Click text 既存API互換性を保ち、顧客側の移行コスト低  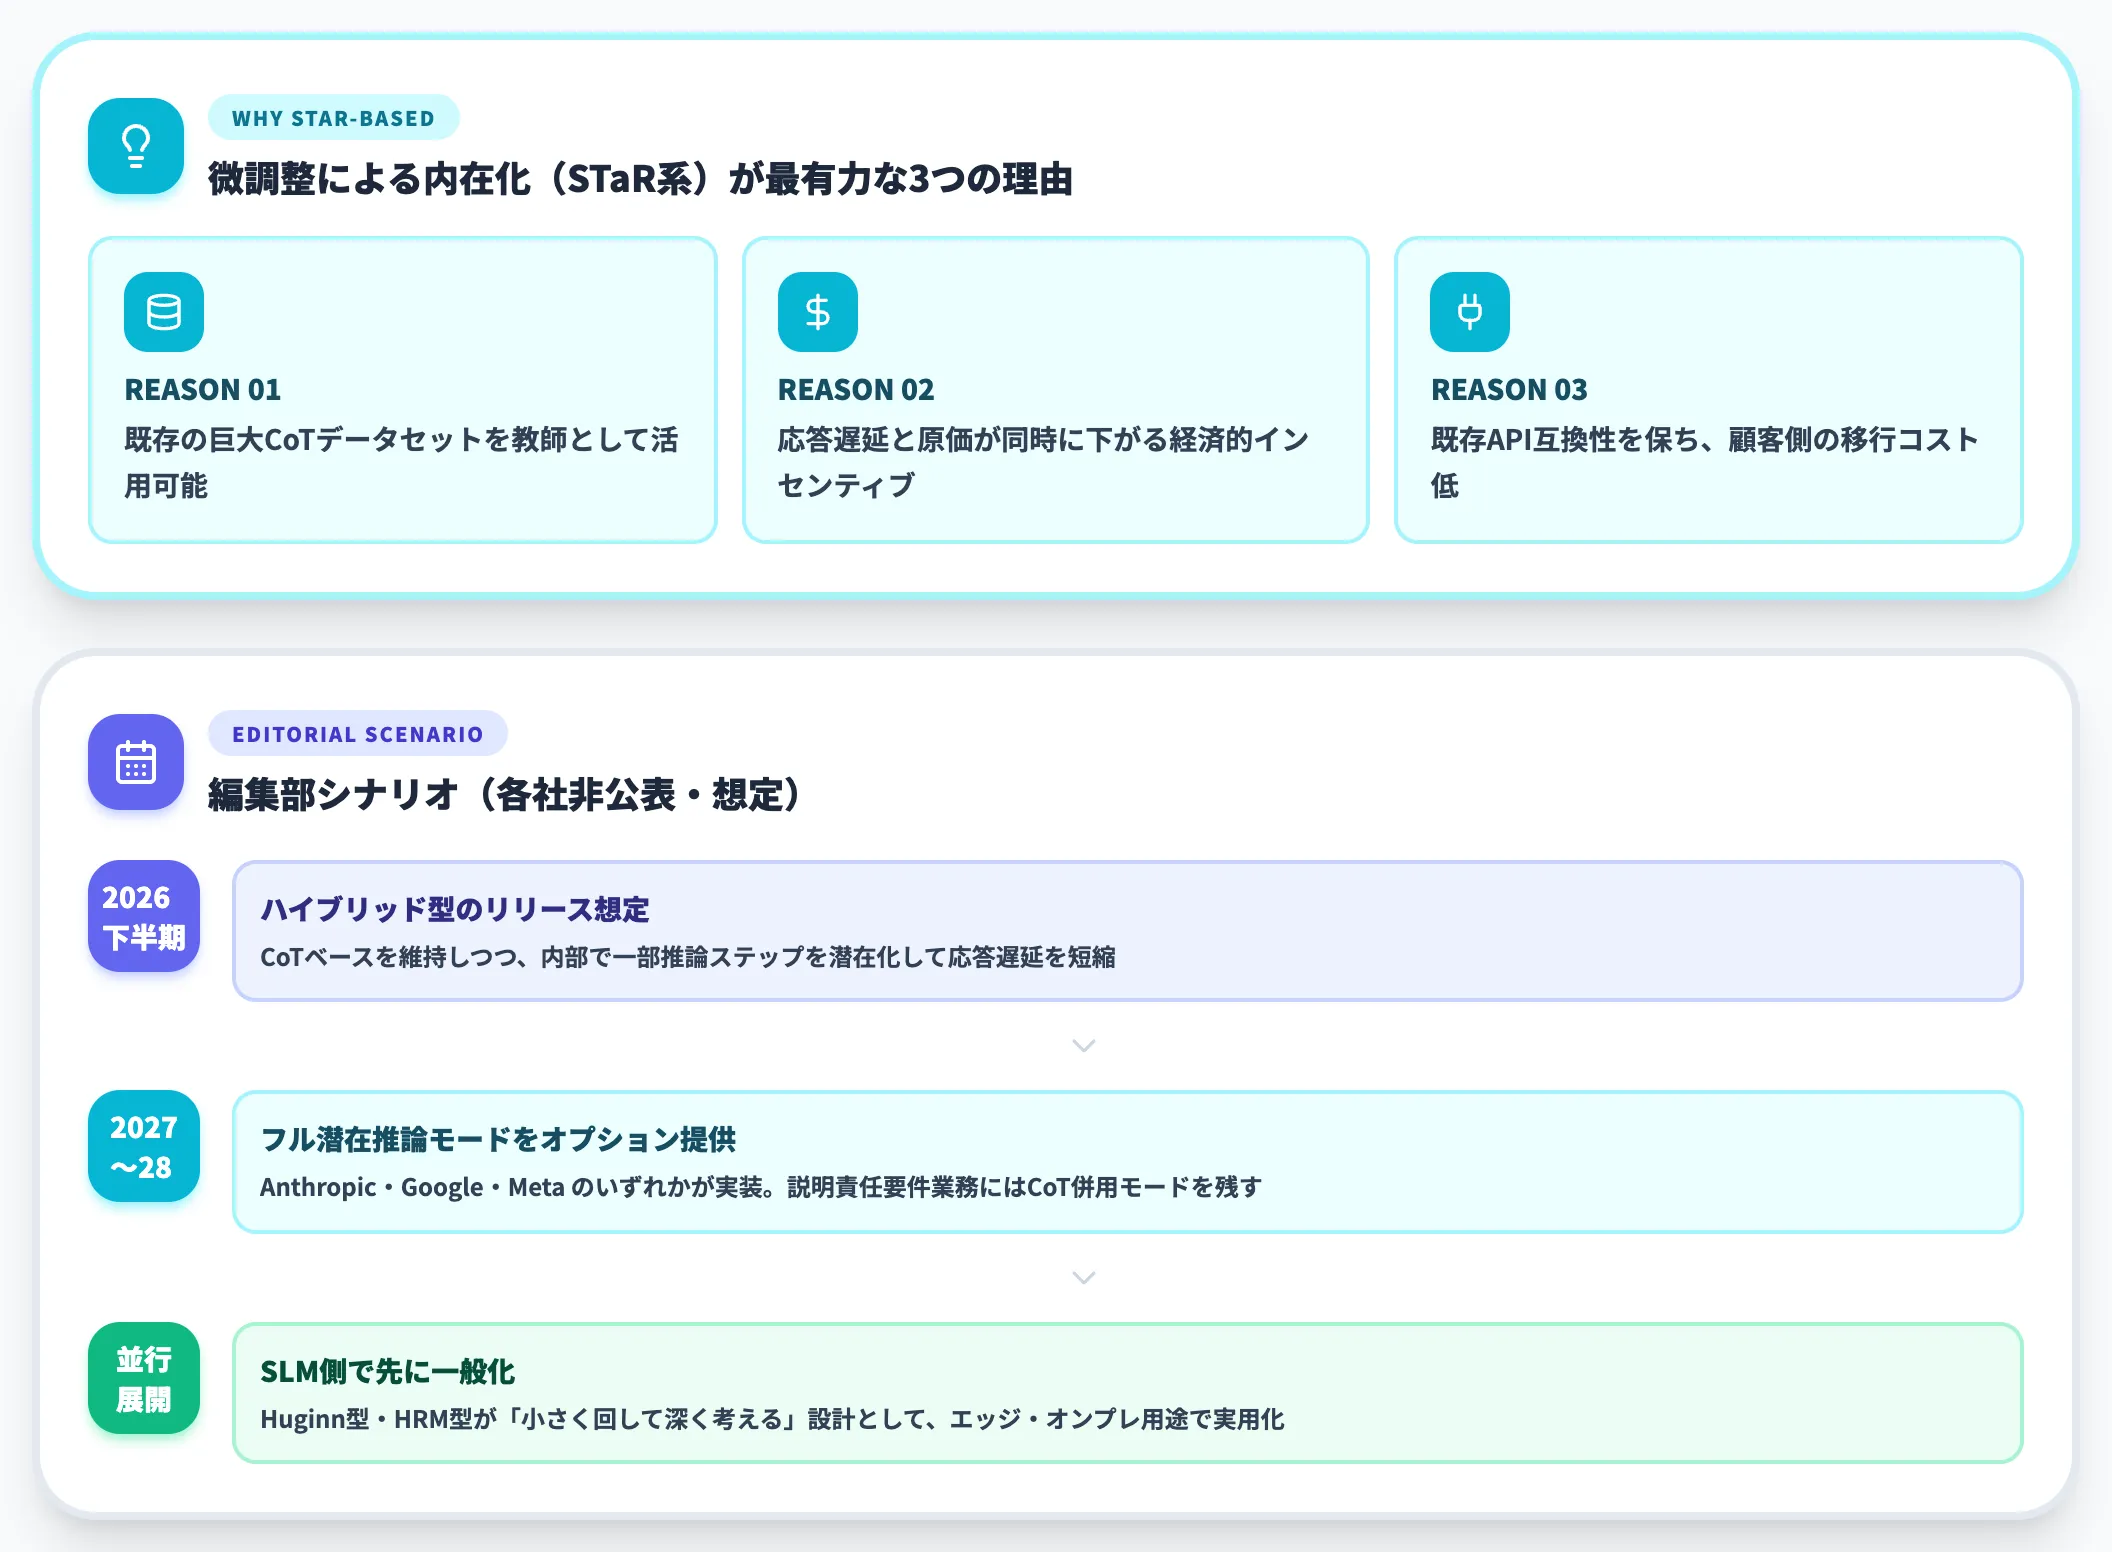pyautogui.click(x=1704, y=462)
